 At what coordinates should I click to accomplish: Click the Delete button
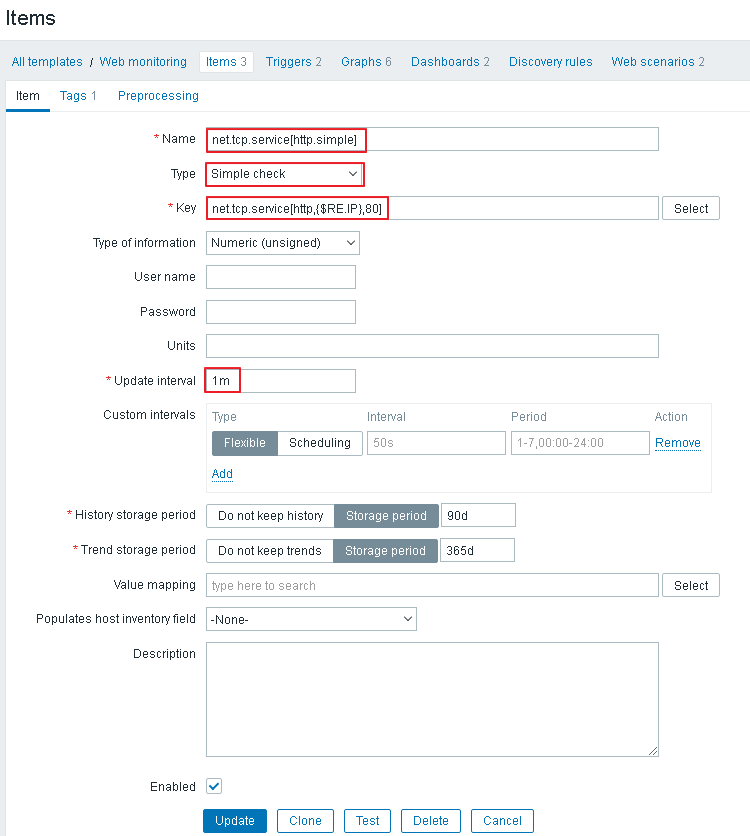click(431, 821)
